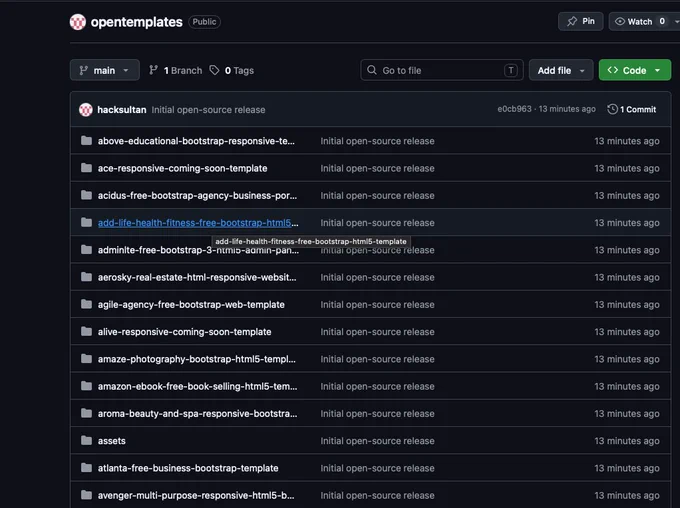Click folder icon for agile-agency row
Screen dimensions: 680x508
[x=86, y=304]
